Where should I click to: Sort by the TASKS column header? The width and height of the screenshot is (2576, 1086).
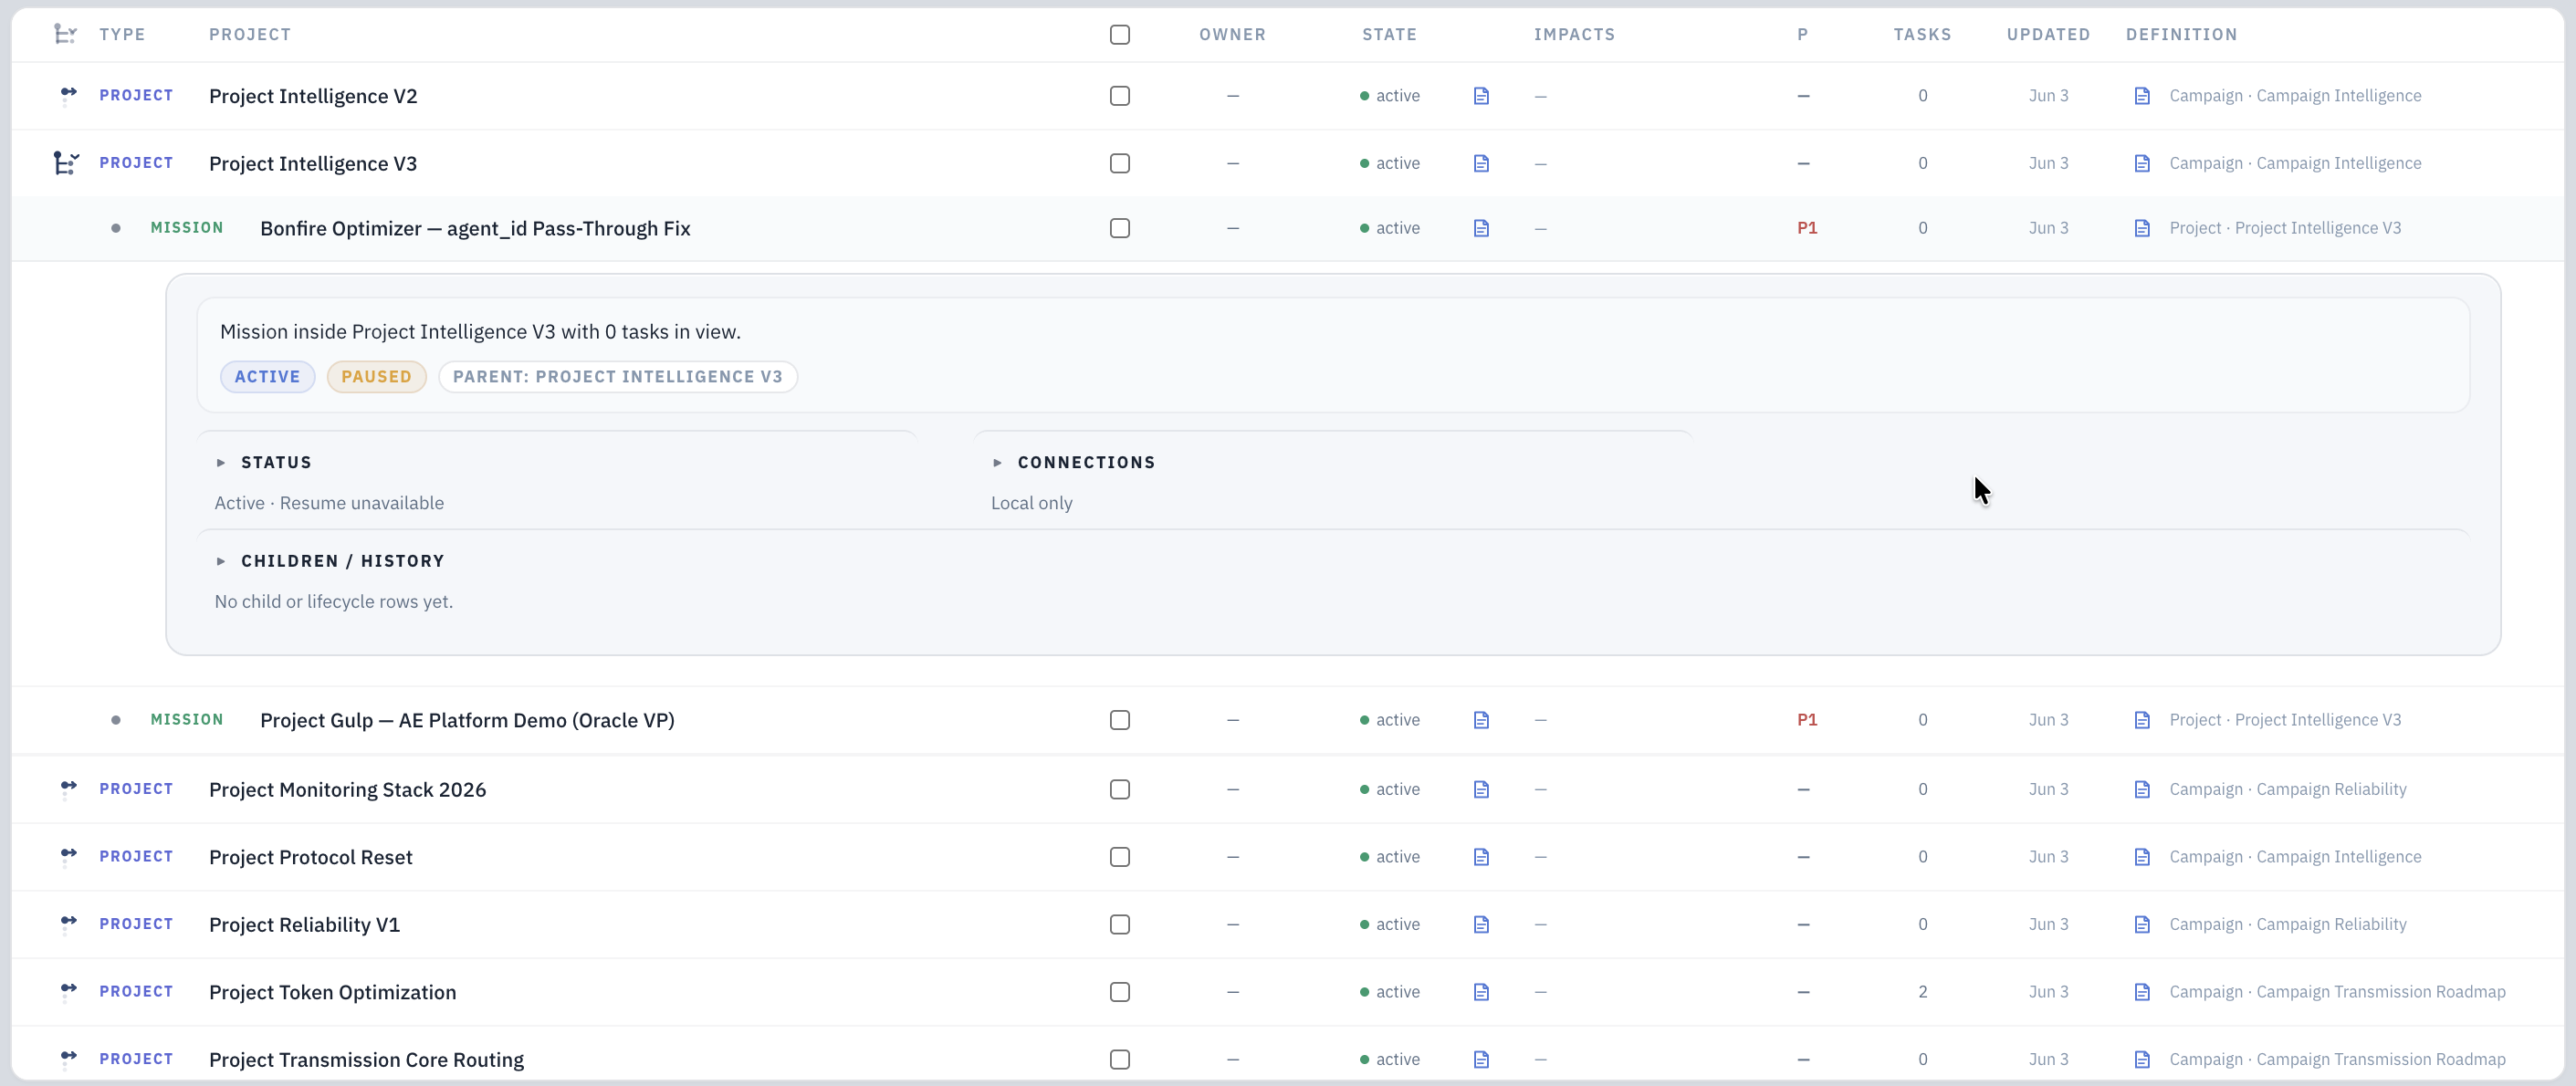pos(1922,34)
